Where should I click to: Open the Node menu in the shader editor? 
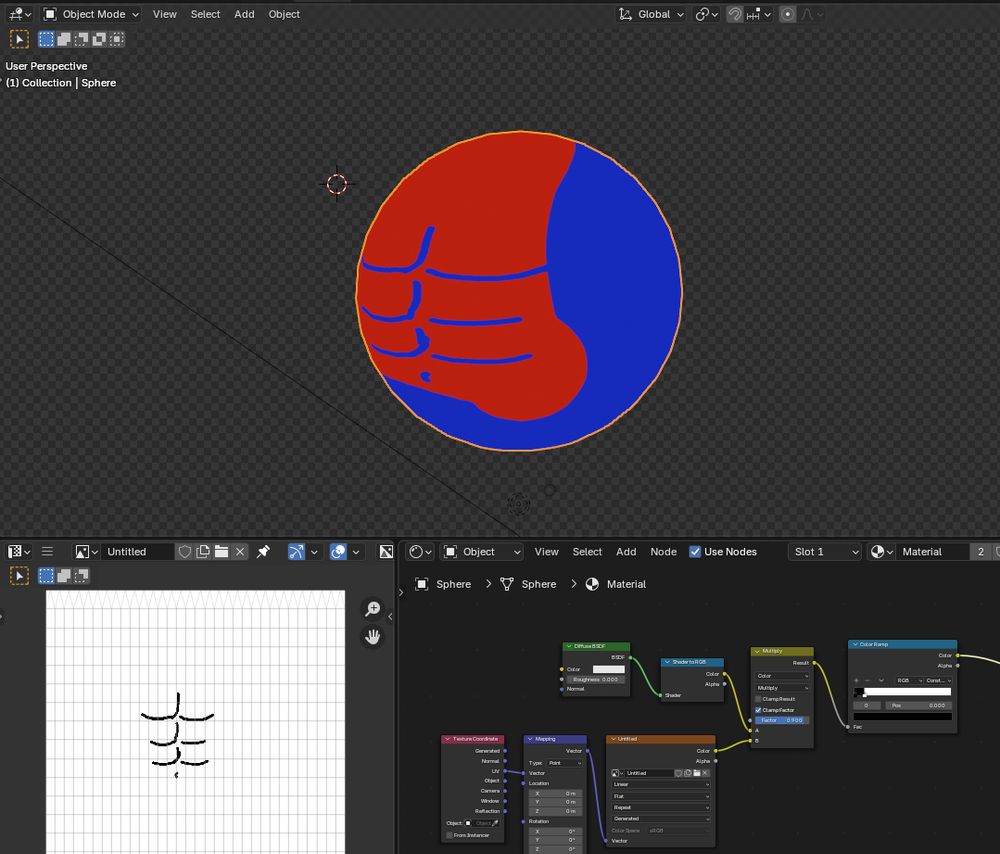click(x=663, y=551)
